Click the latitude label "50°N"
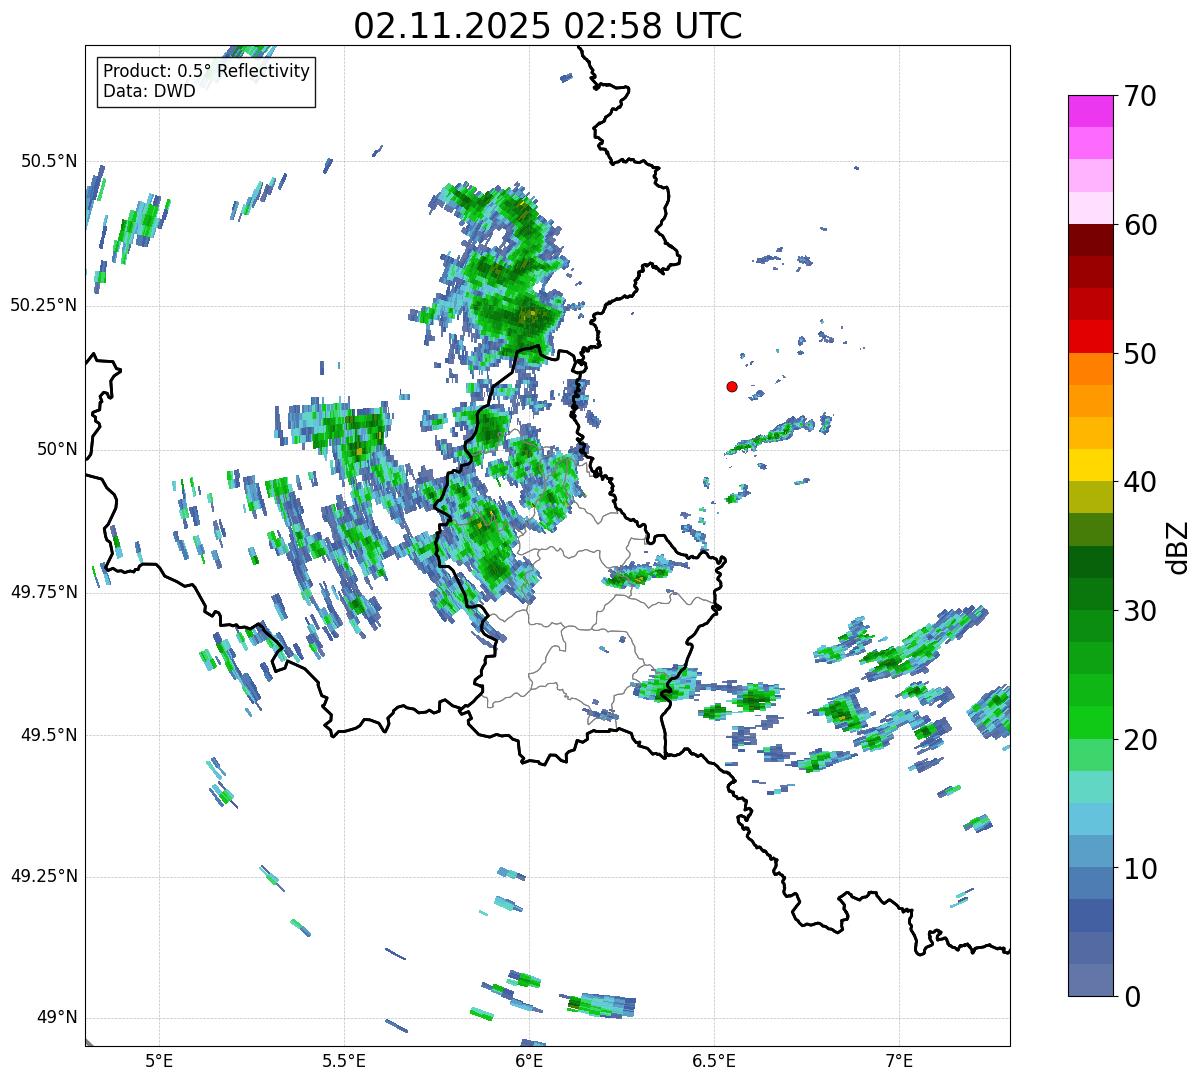 pyautogui.click(x=57, y=449)
